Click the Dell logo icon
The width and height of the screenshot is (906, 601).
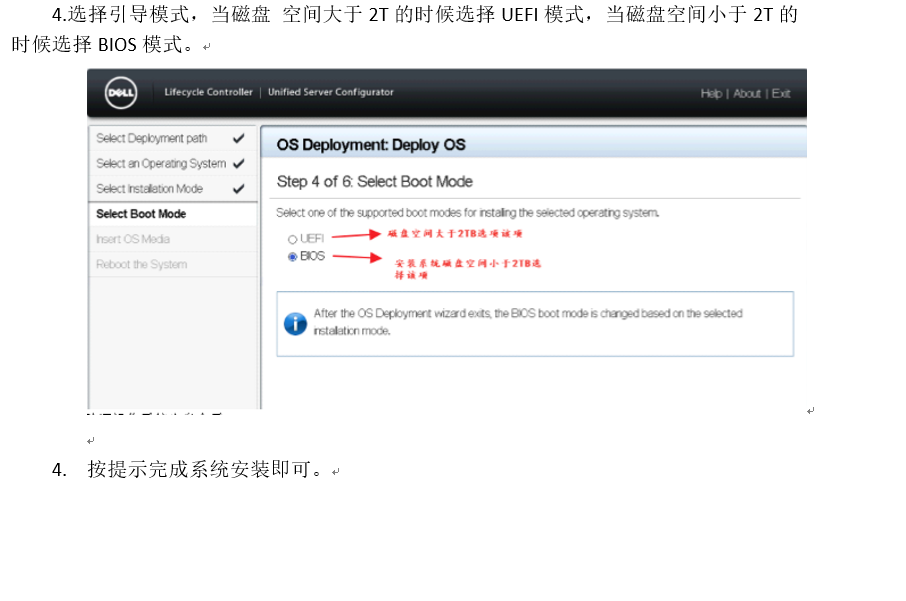point(121,93)
